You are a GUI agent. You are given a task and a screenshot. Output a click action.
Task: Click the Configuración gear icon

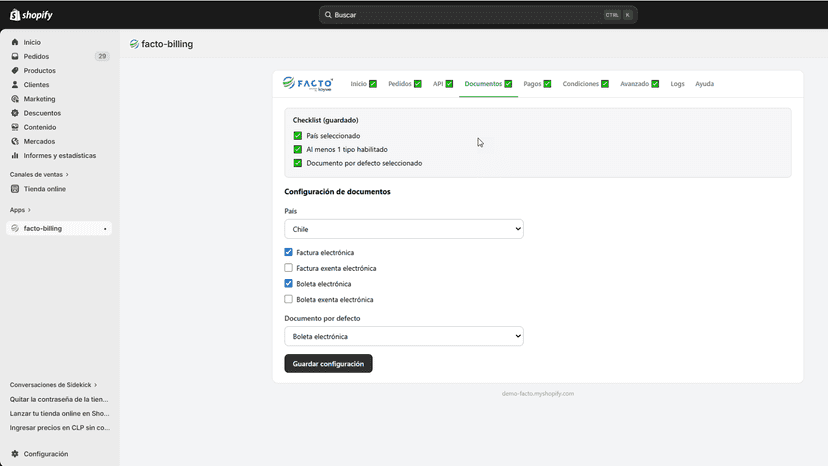(15, 454)
